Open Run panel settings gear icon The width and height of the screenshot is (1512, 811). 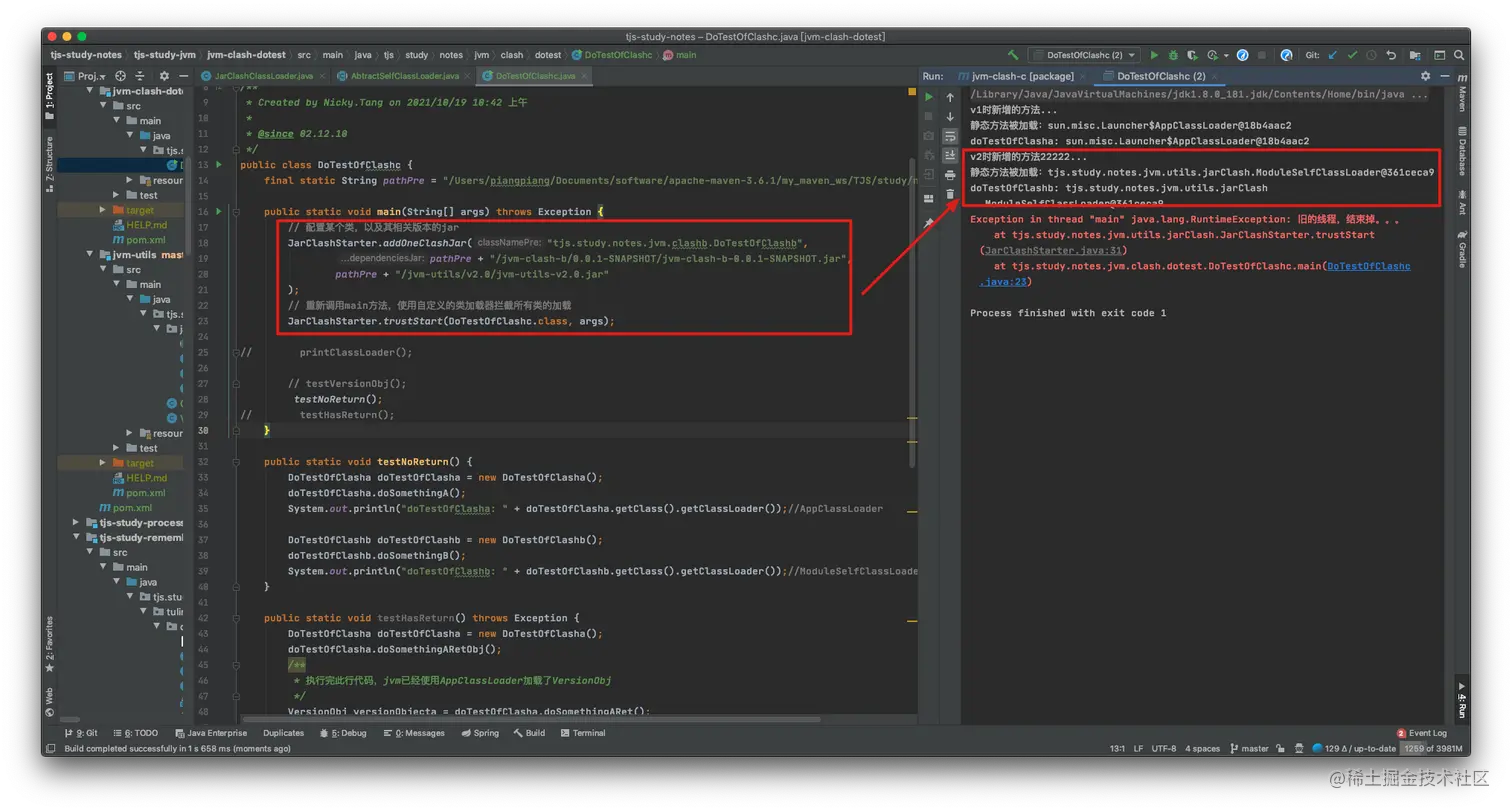coord(1425,76)
